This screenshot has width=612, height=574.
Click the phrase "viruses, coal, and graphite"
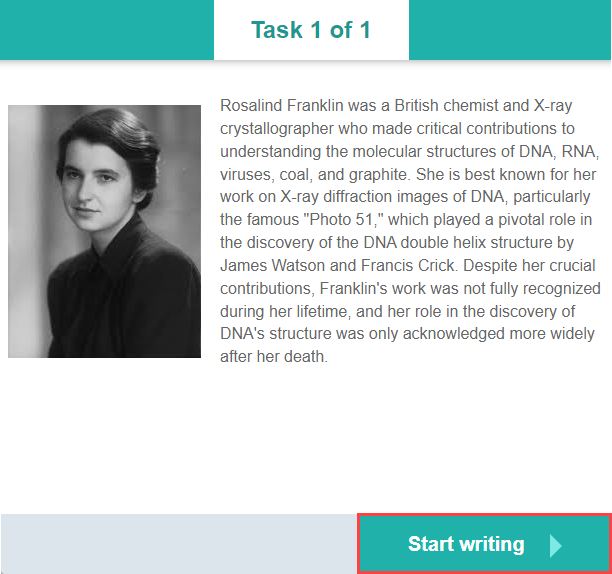point(316,174)
